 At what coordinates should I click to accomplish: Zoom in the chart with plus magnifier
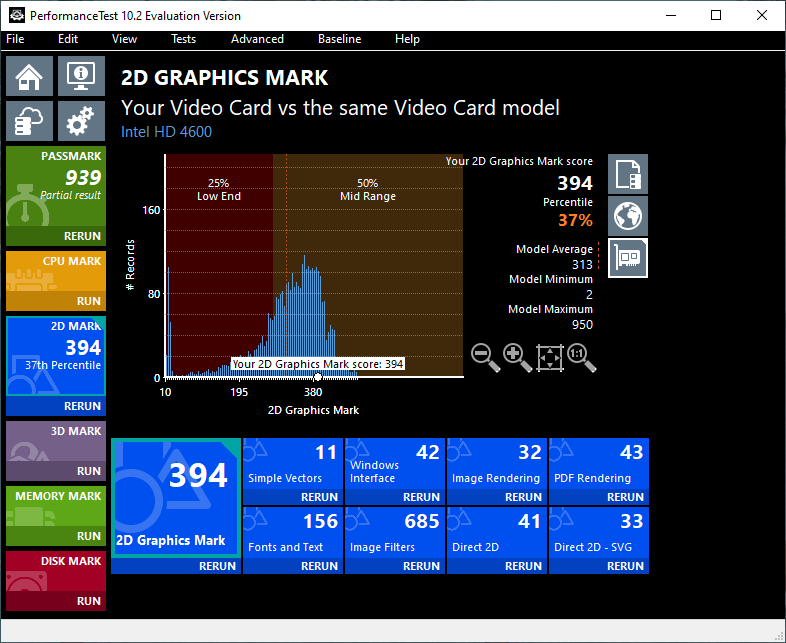coord(517,358)
